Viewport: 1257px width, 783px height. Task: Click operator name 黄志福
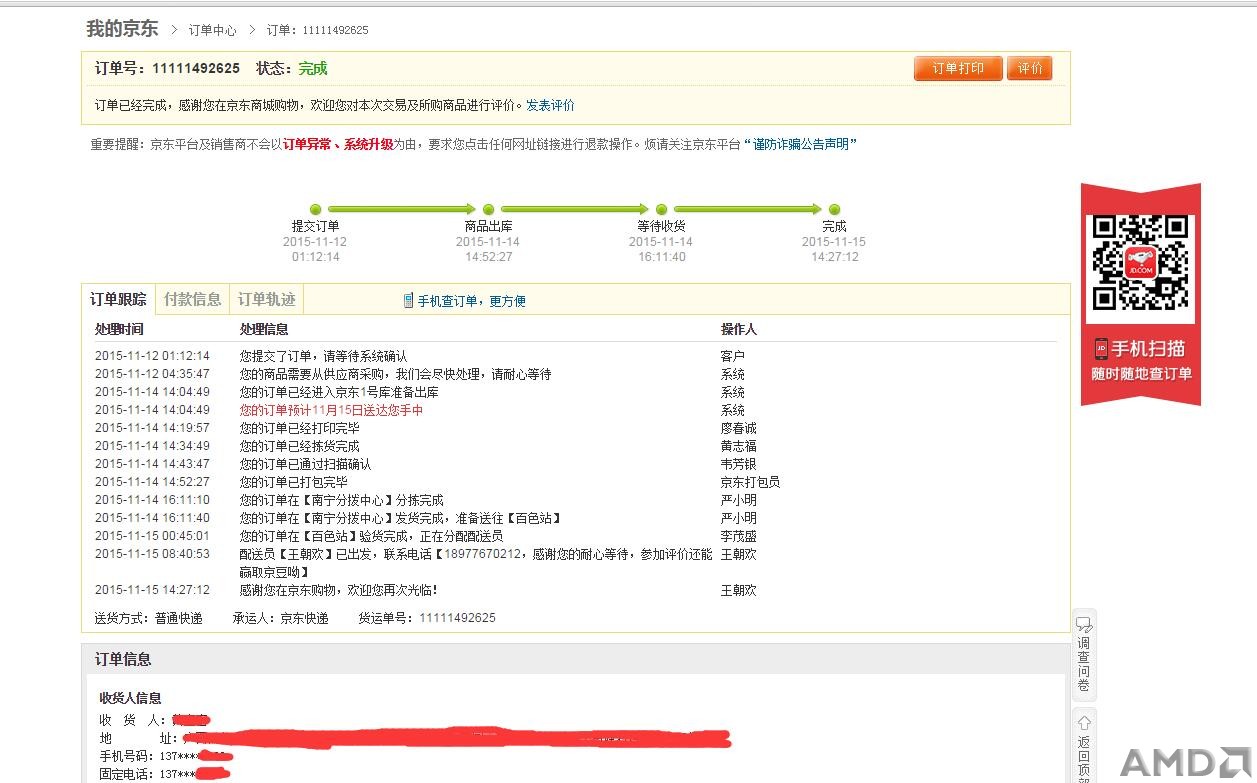[x=739, y=446]
